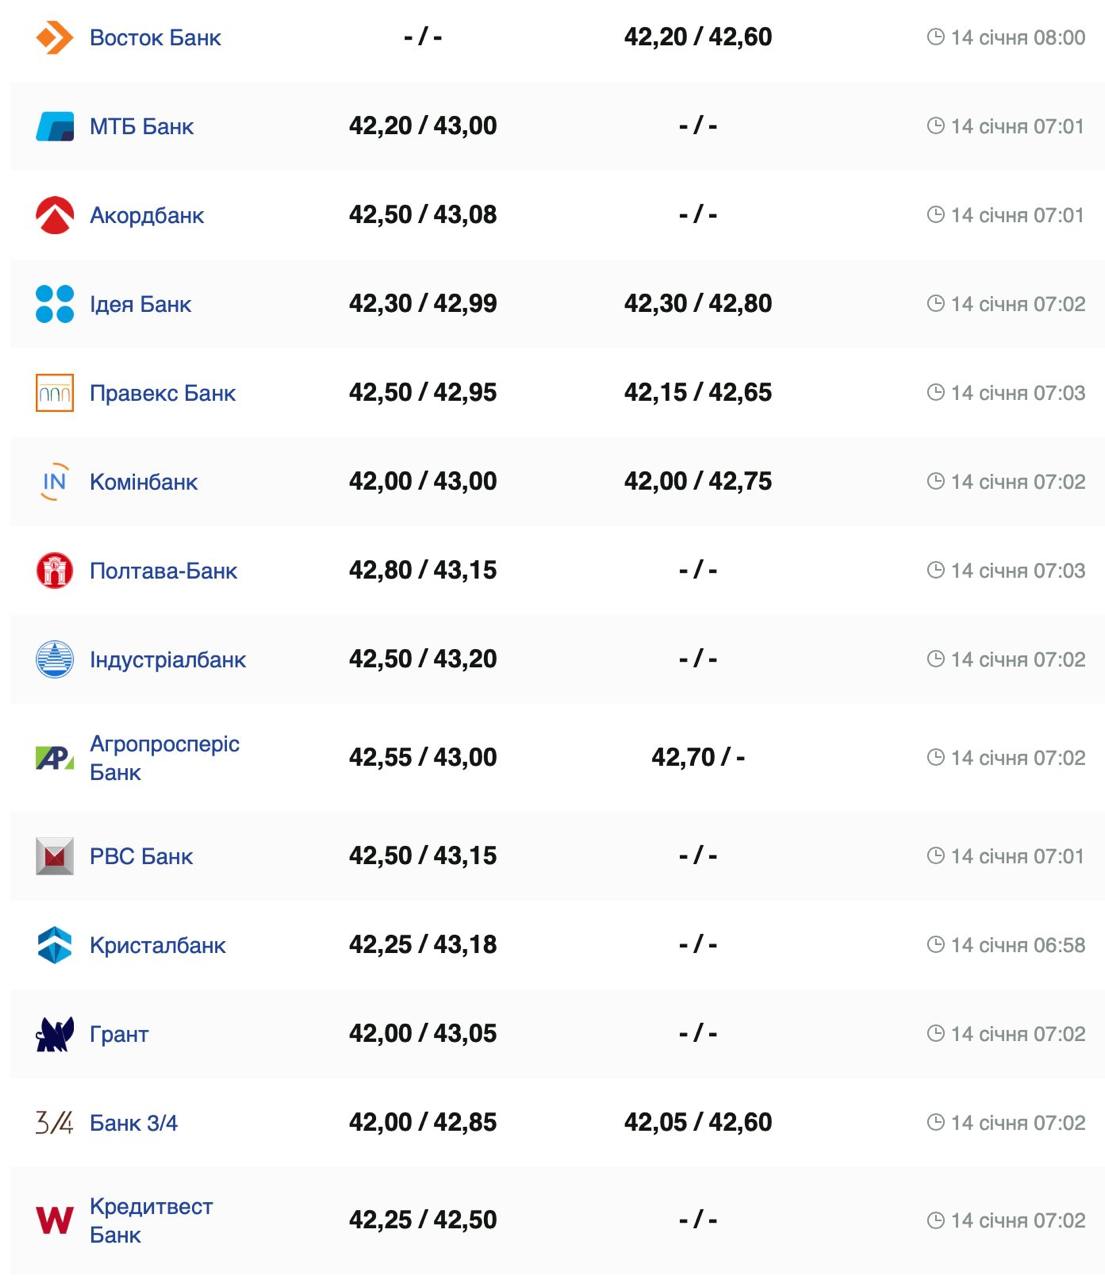
Task: Click the Правекс Банк logo icon
Action: point(54,393)
